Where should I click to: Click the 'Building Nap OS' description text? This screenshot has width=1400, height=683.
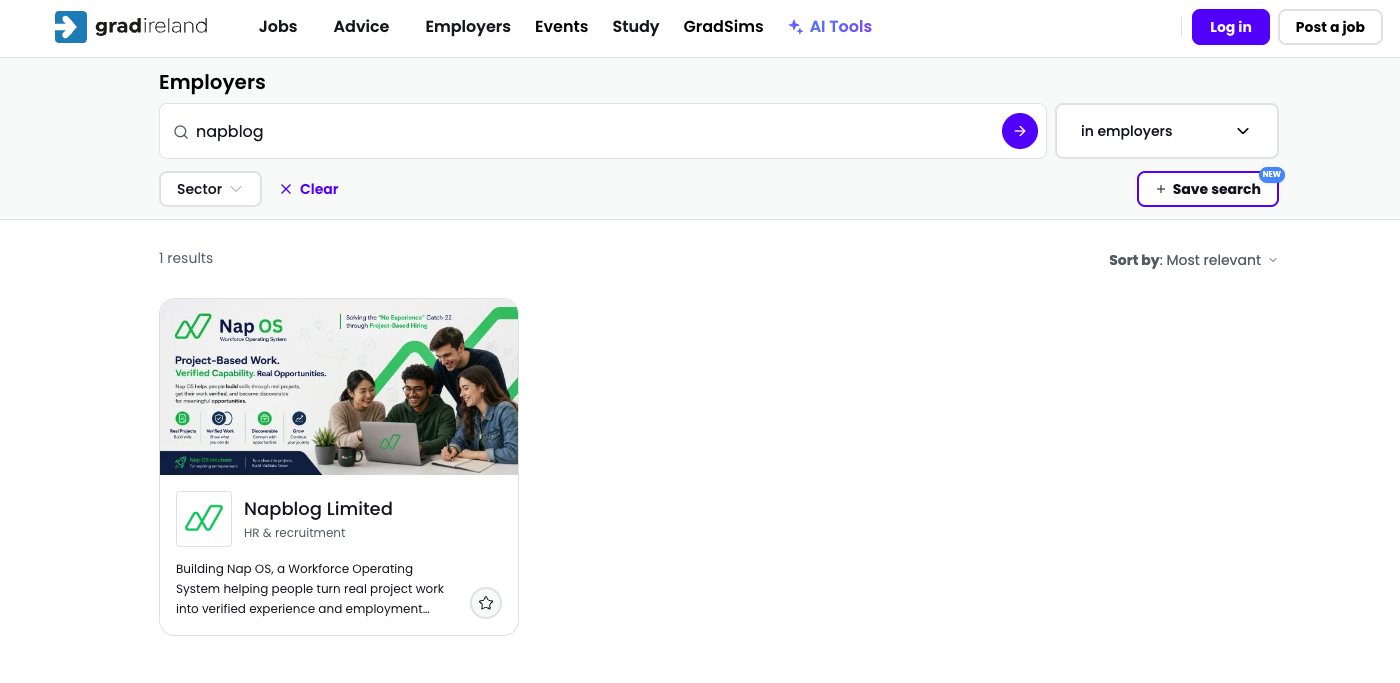[310, 589]
